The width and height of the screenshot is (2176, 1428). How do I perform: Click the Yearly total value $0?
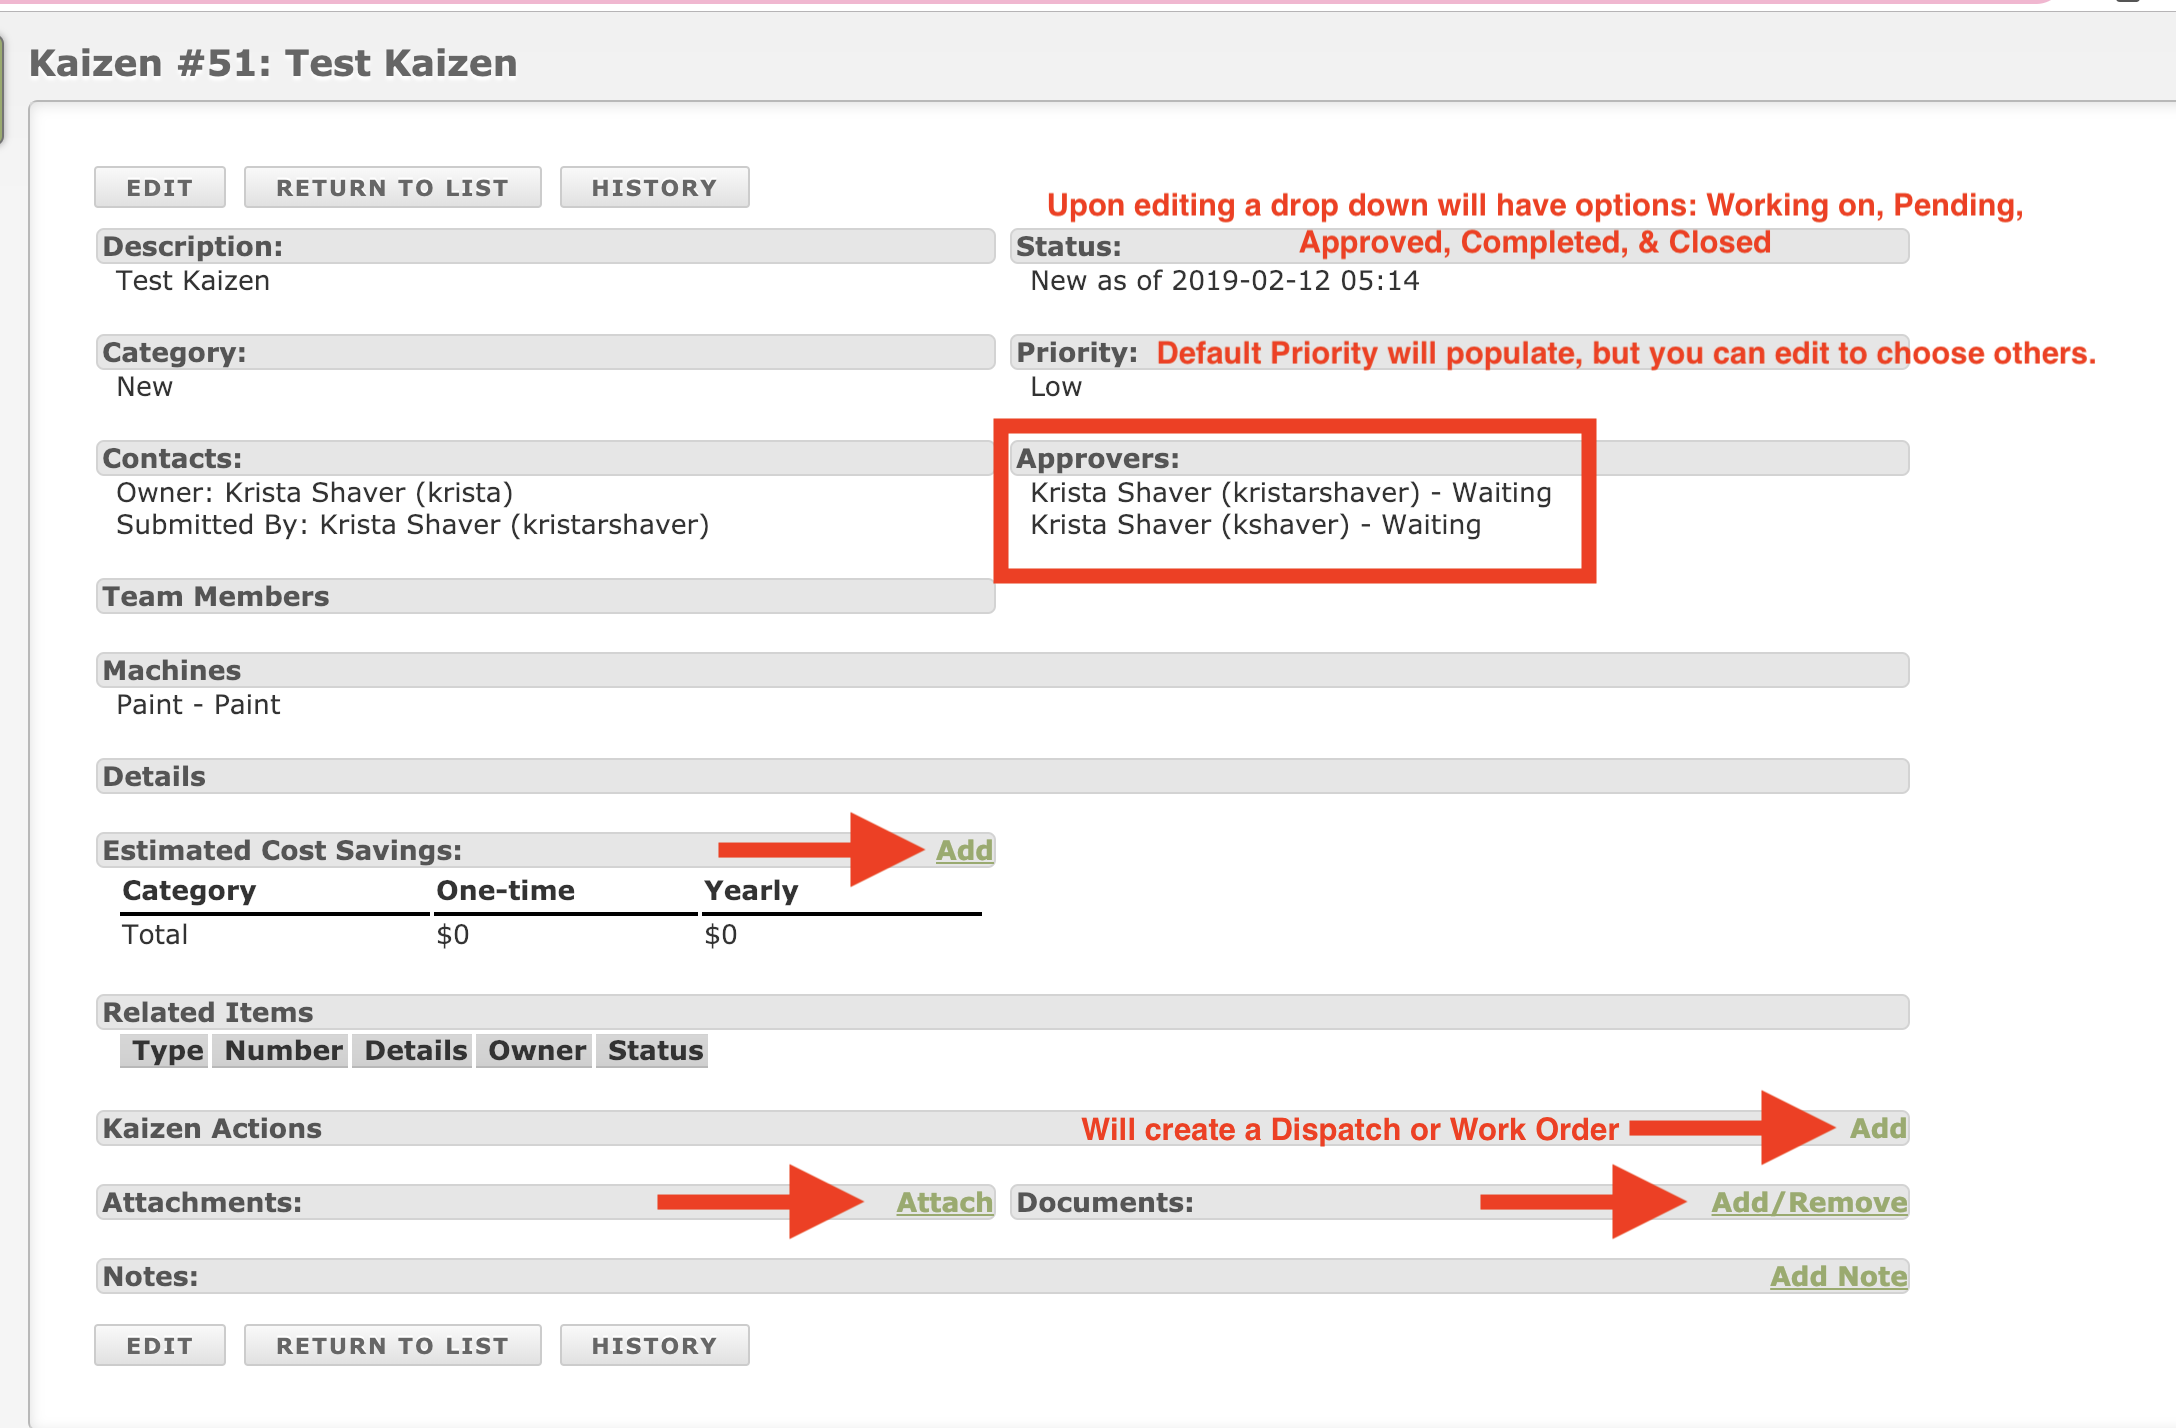[721, 935]
